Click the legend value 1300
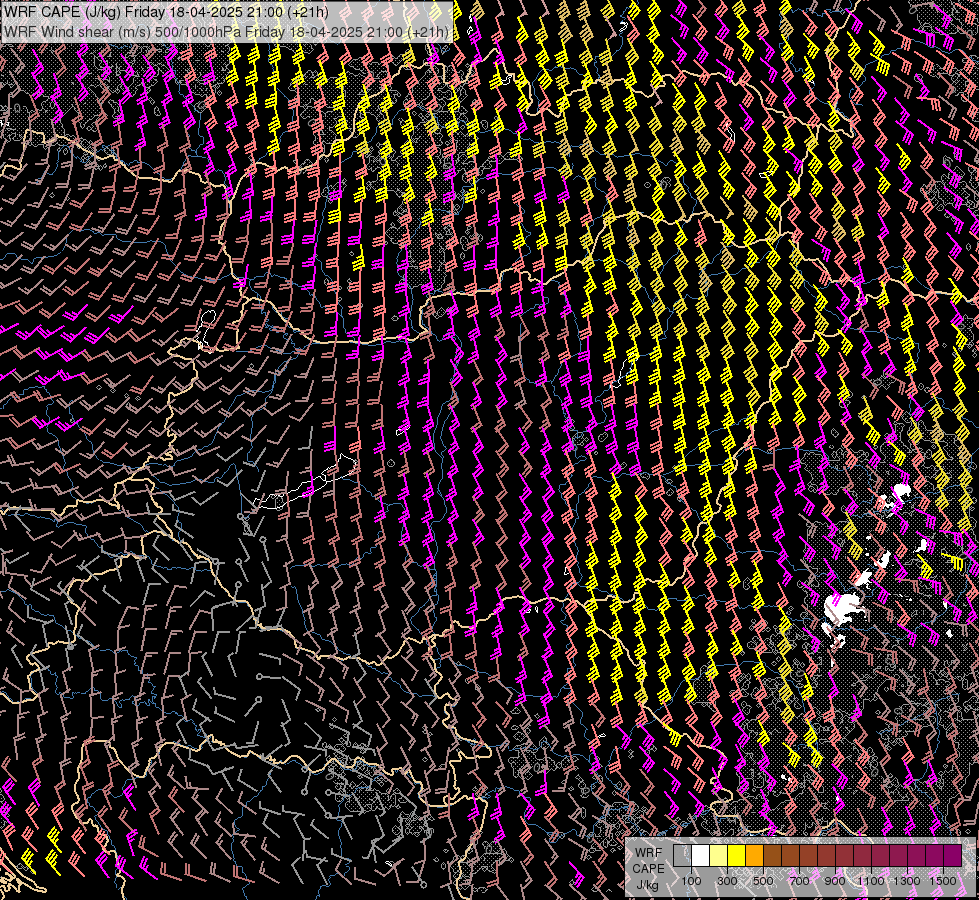 [x=907, y=881]
